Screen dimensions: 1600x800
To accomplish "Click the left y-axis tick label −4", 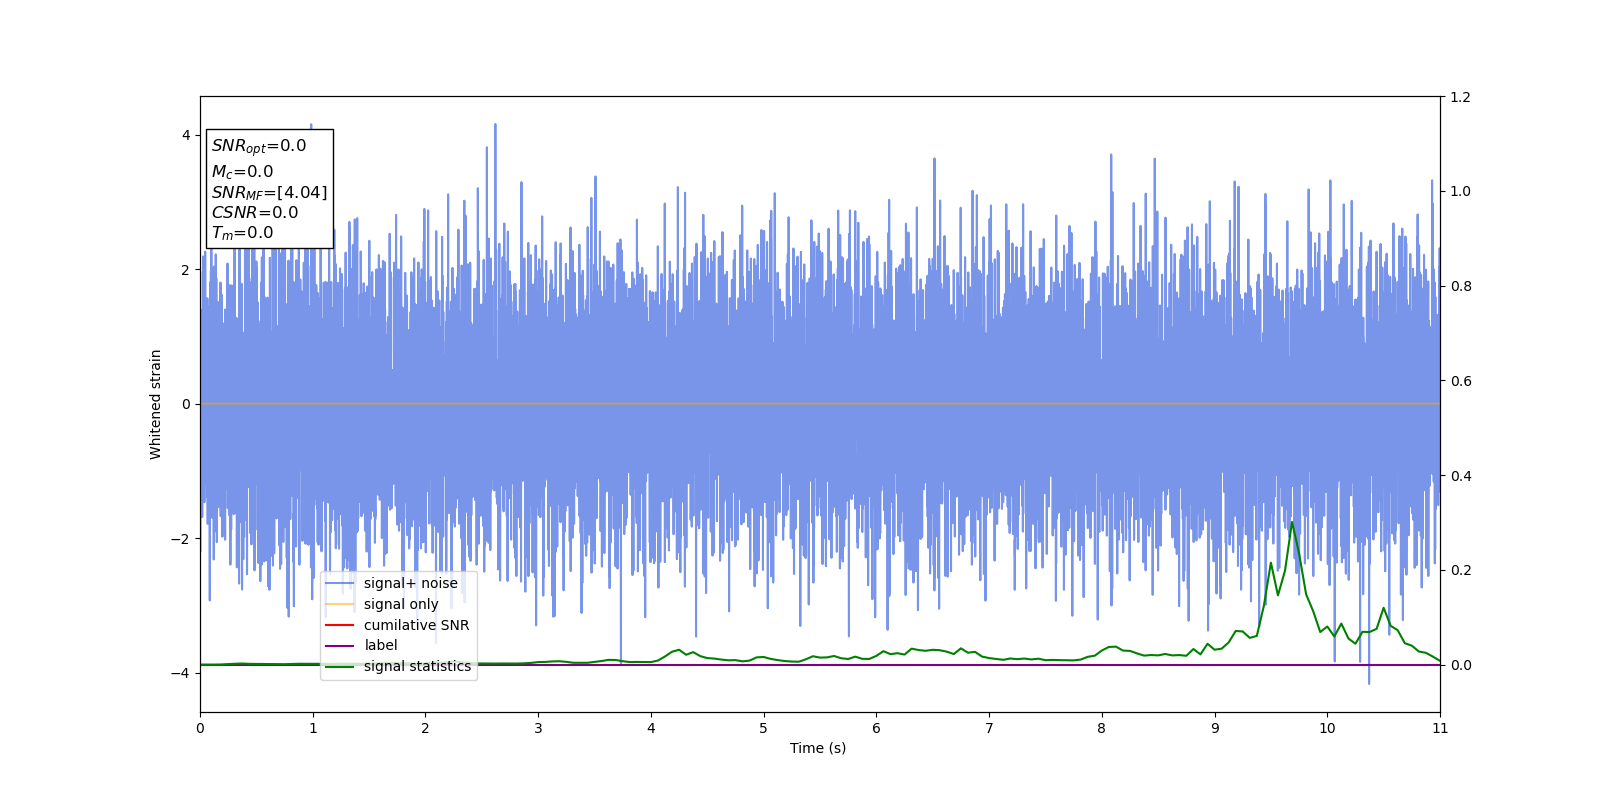I will (x=181, y=673).
